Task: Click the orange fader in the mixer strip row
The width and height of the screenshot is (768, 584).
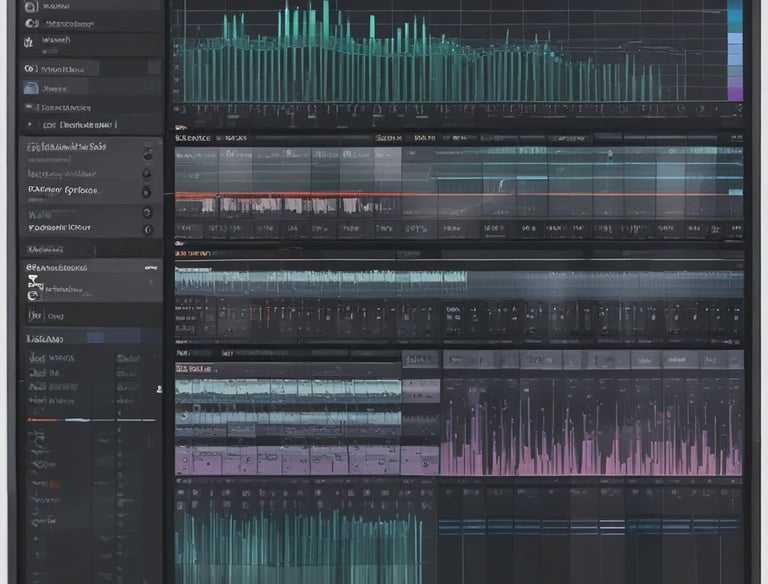Action: pyautogui.click(x=267, y=316)
